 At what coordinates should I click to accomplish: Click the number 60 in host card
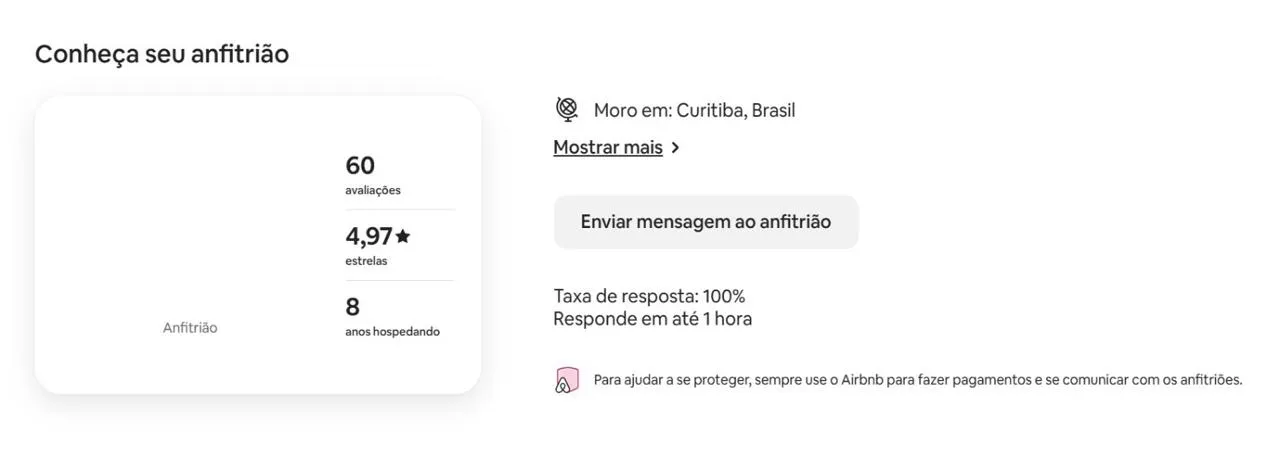point(360,165)
